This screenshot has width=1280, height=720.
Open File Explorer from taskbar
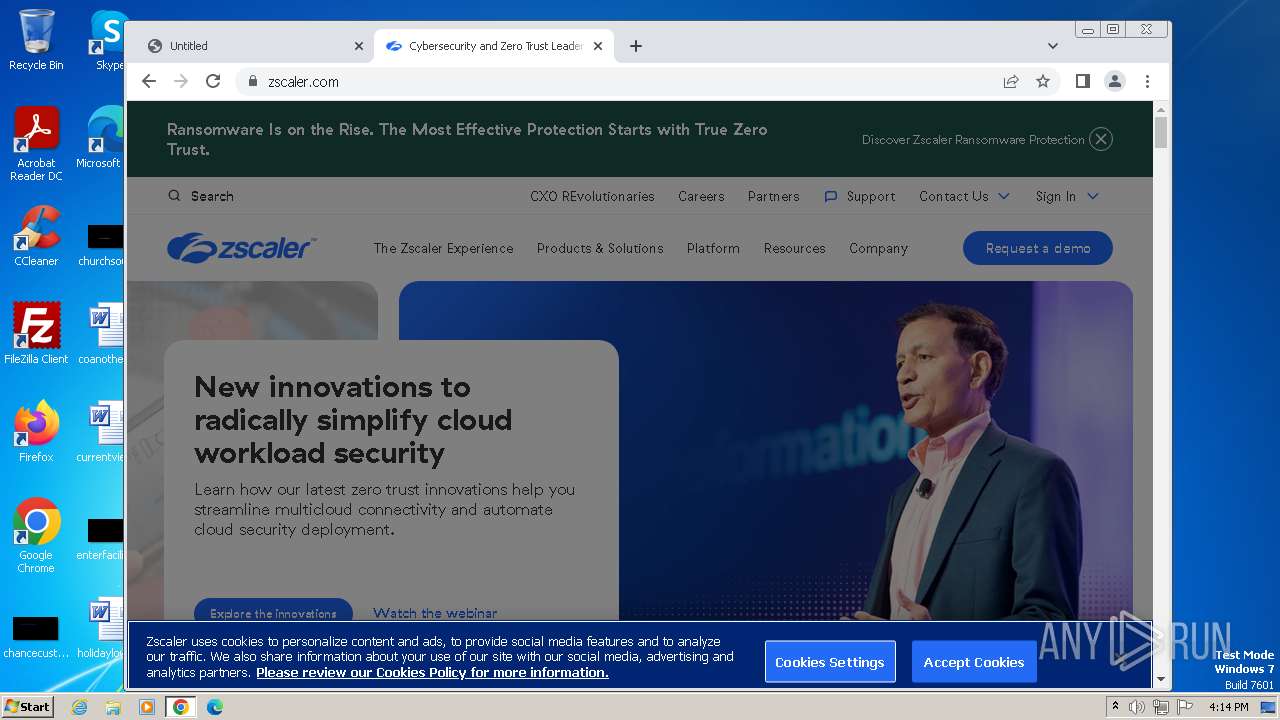(x=113, y=707)
